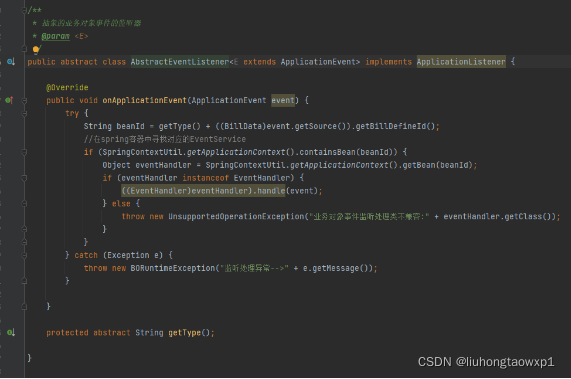The image size is (571, 379).
Task: Collapse the onApplicationEvent method fold marker
Action: (24, 100)
